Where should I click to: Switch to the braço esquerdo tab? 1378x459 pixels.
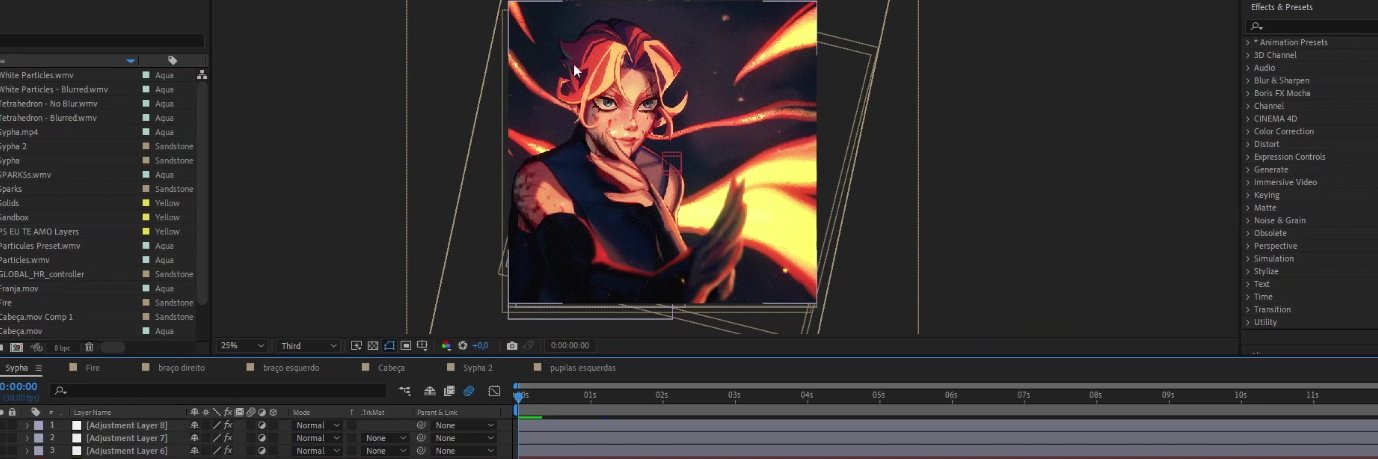click(x=291, y=368)
